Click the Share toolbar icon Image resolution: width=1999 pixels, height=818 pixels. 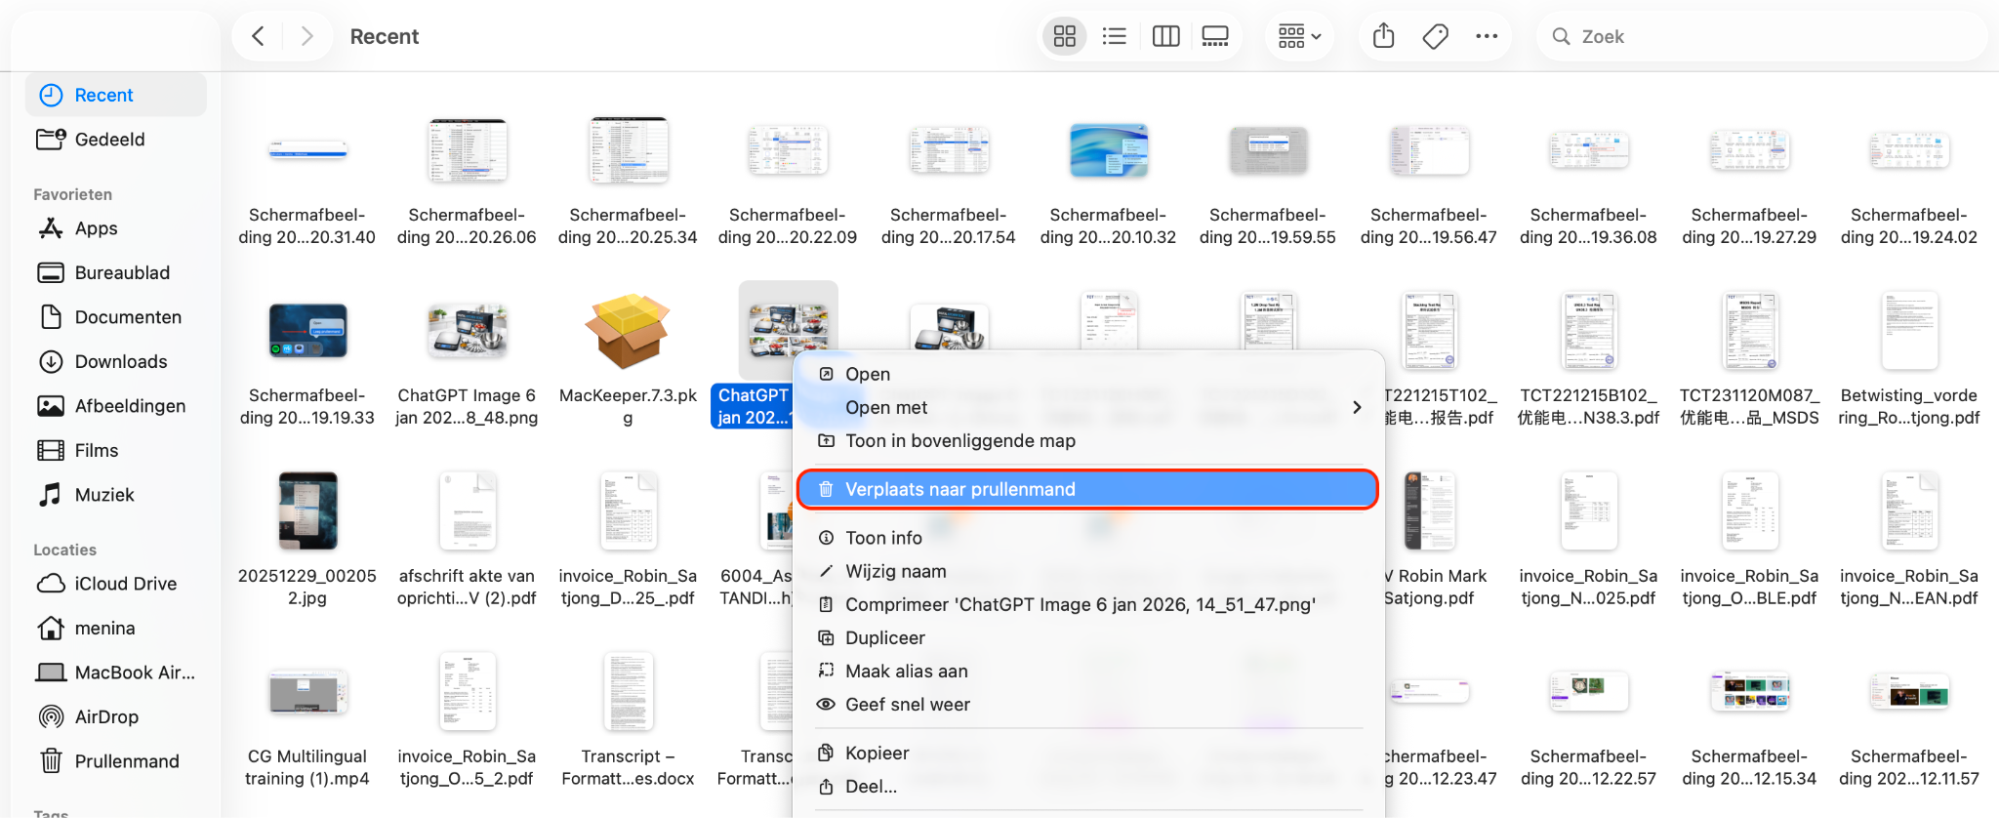click(1383, 36)
